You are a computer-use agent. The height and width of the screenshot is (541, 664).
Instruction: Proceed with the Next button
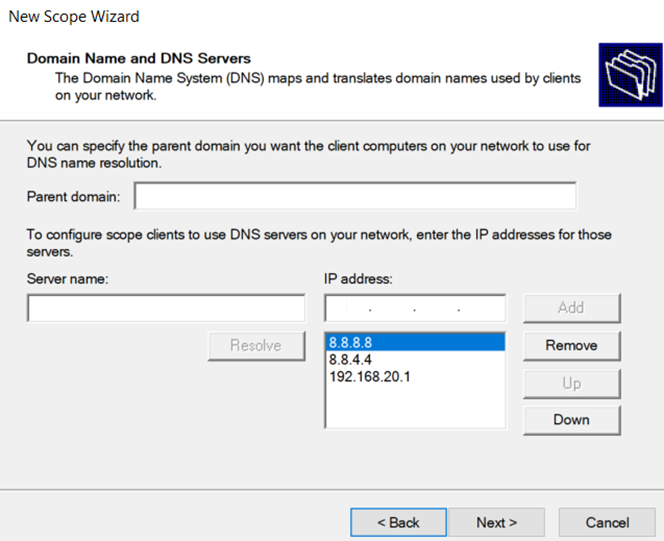(497, 522)
